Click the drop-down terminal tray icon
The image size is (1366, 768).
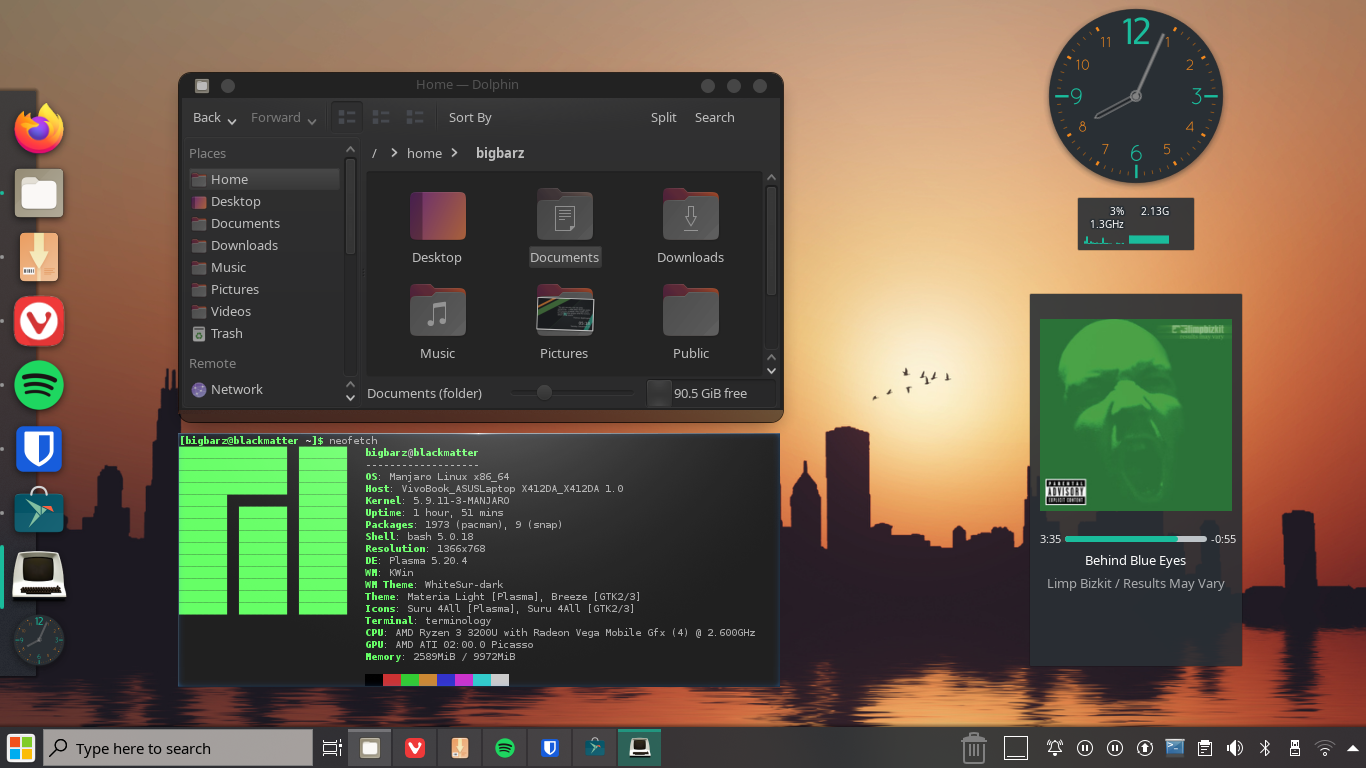(1175, 748)
